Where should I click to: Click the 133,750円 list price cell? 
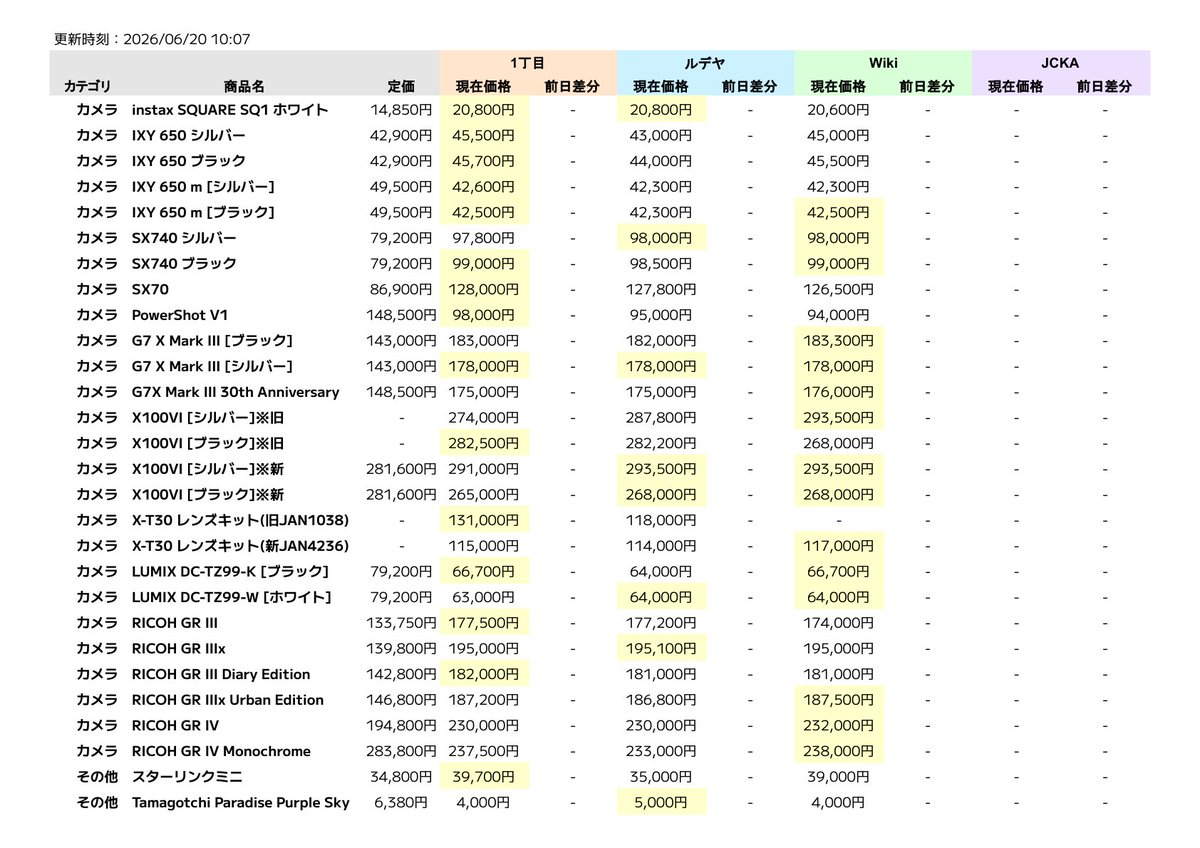tap(402, 623)
